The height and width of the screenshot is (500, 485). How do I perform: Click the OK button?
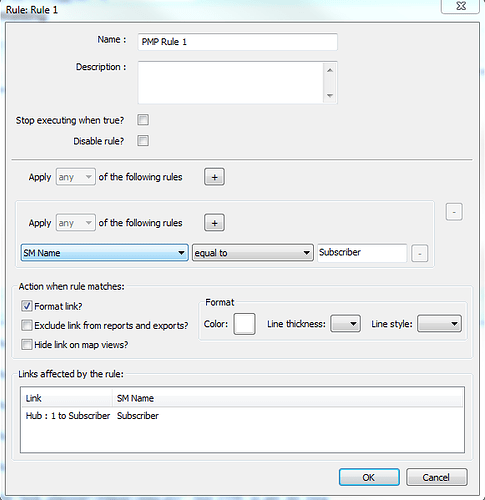point(369,477)
